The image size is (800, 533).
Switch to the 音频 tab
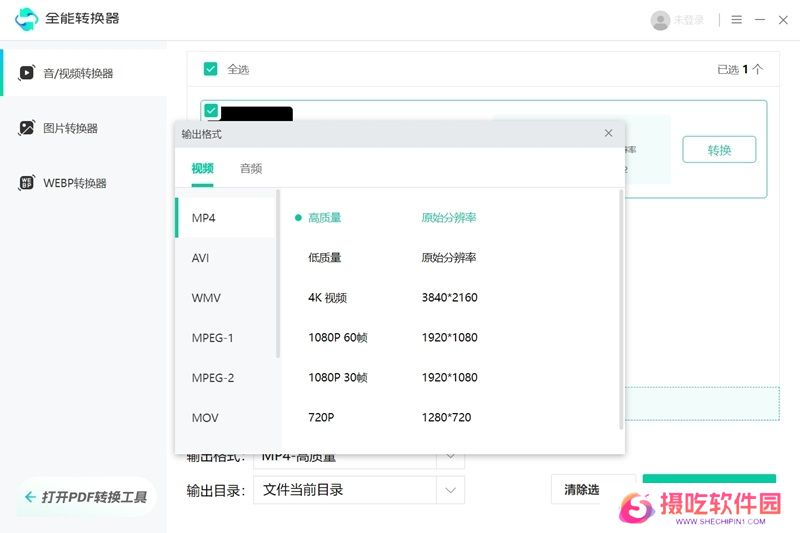pos(250,168)
